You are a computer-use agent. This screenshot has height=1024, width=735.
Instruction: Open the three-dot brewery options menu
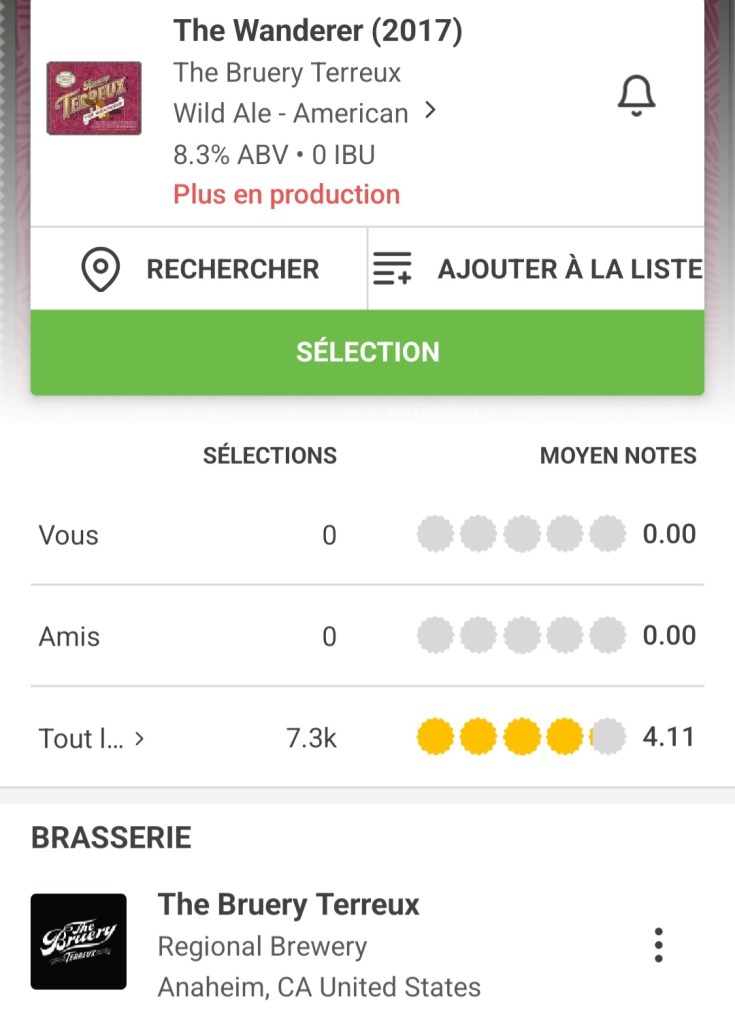pos(658,945)
